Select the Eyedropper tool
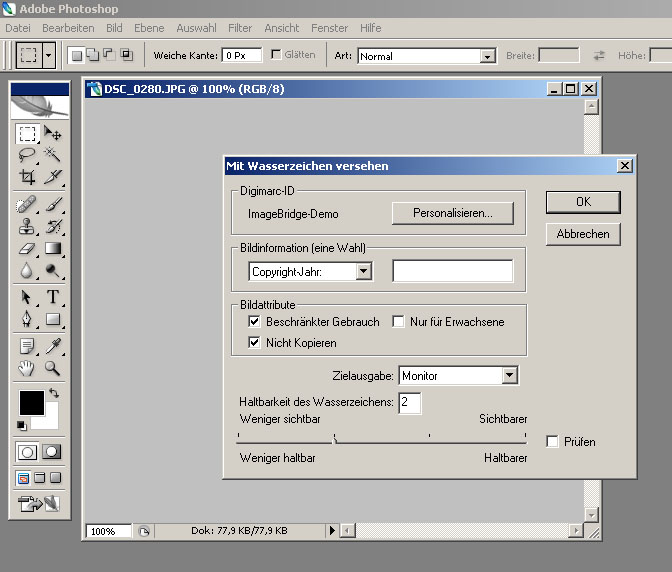This screenshot has width=672, height=572. (x=53, y=346)
